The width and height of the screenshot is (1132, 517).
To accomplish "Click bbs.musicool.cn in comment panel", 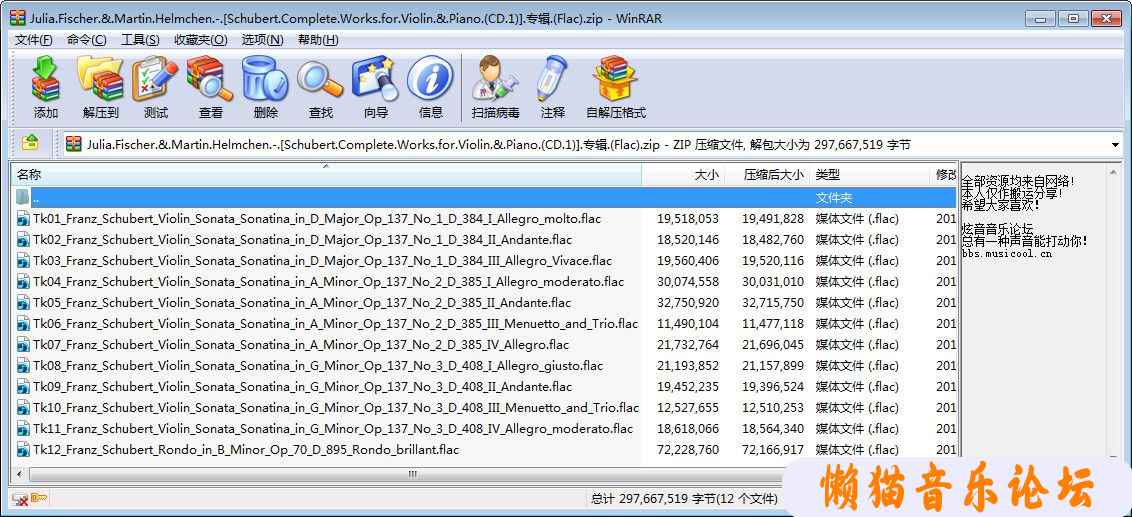I will [x=1006, y=254].
